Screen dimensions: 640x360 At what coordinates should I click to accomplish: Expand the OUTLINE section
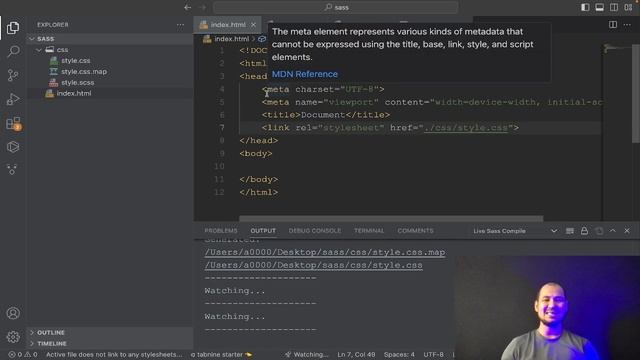[x=110, y=333]
